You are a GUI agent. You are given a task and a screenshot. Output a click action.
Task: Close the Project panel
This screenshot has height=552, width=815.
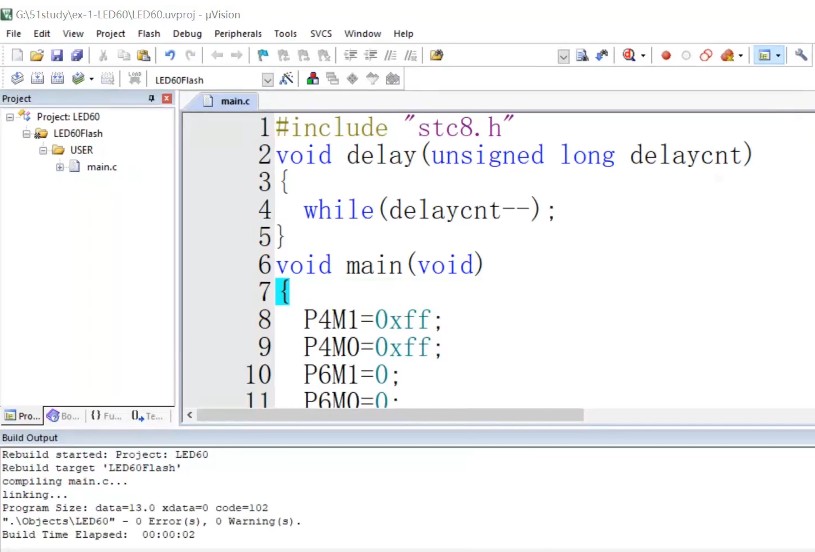tap(167, 99)
